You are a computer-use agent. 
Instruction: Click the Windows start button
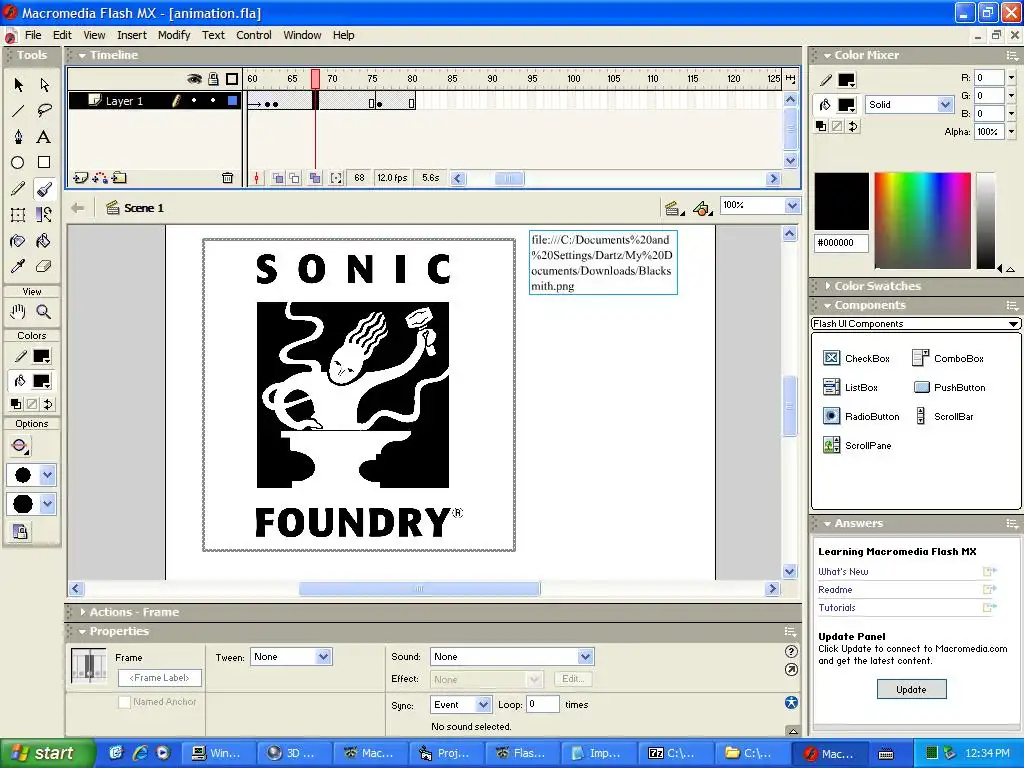click(47, 753)
